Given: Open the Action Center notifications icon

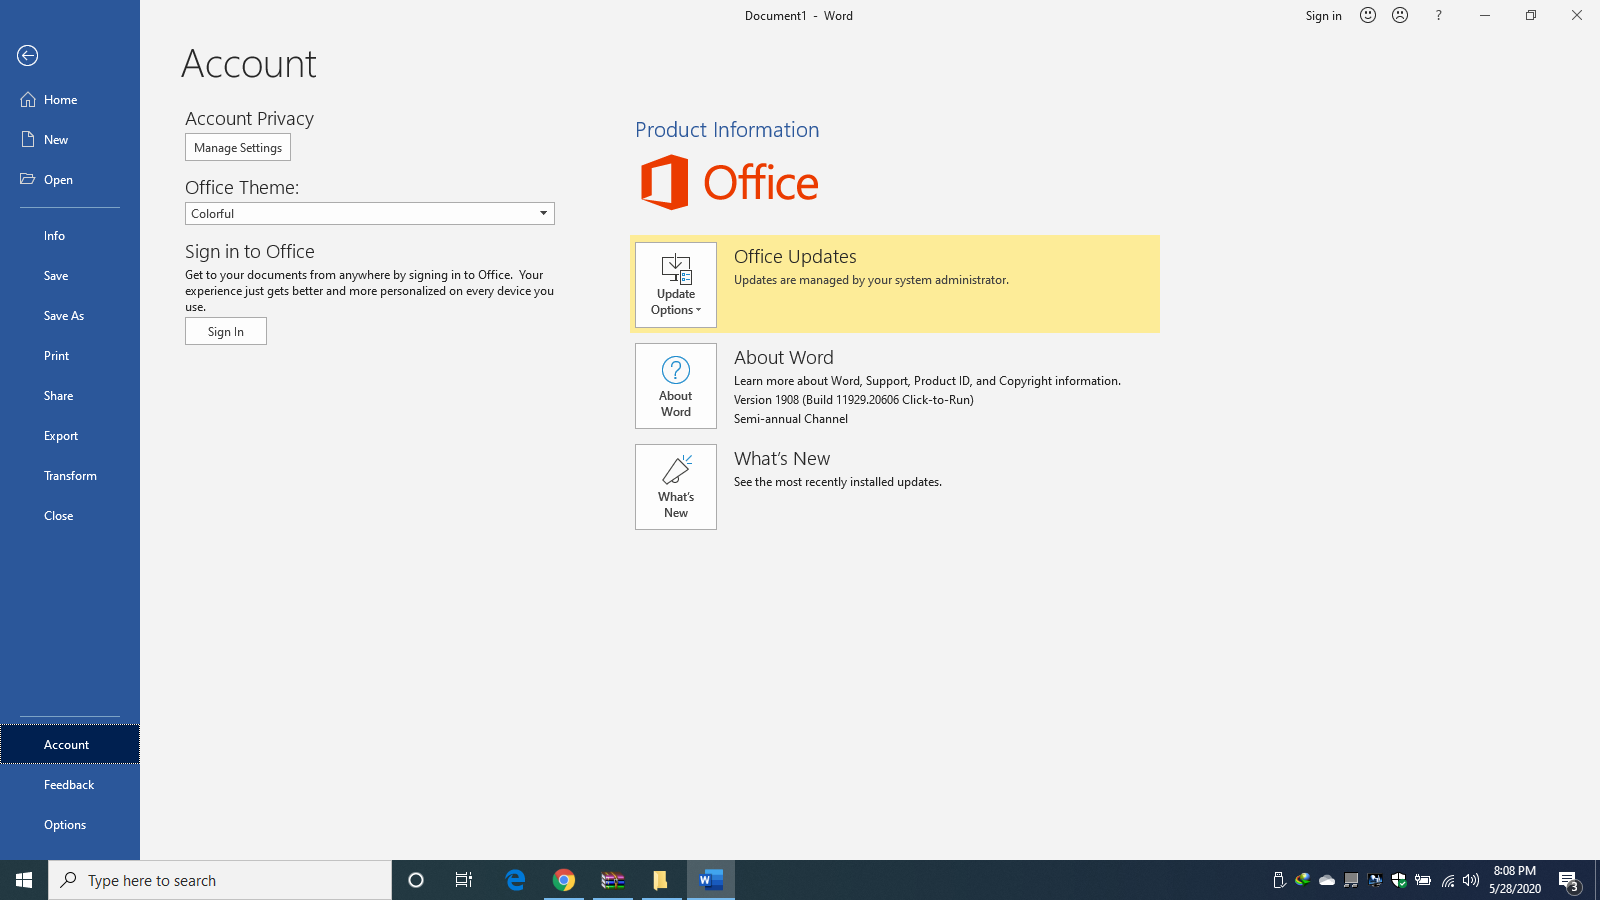Looking at the screenshot, I should pyautogui.click(x=1569, y=880).
